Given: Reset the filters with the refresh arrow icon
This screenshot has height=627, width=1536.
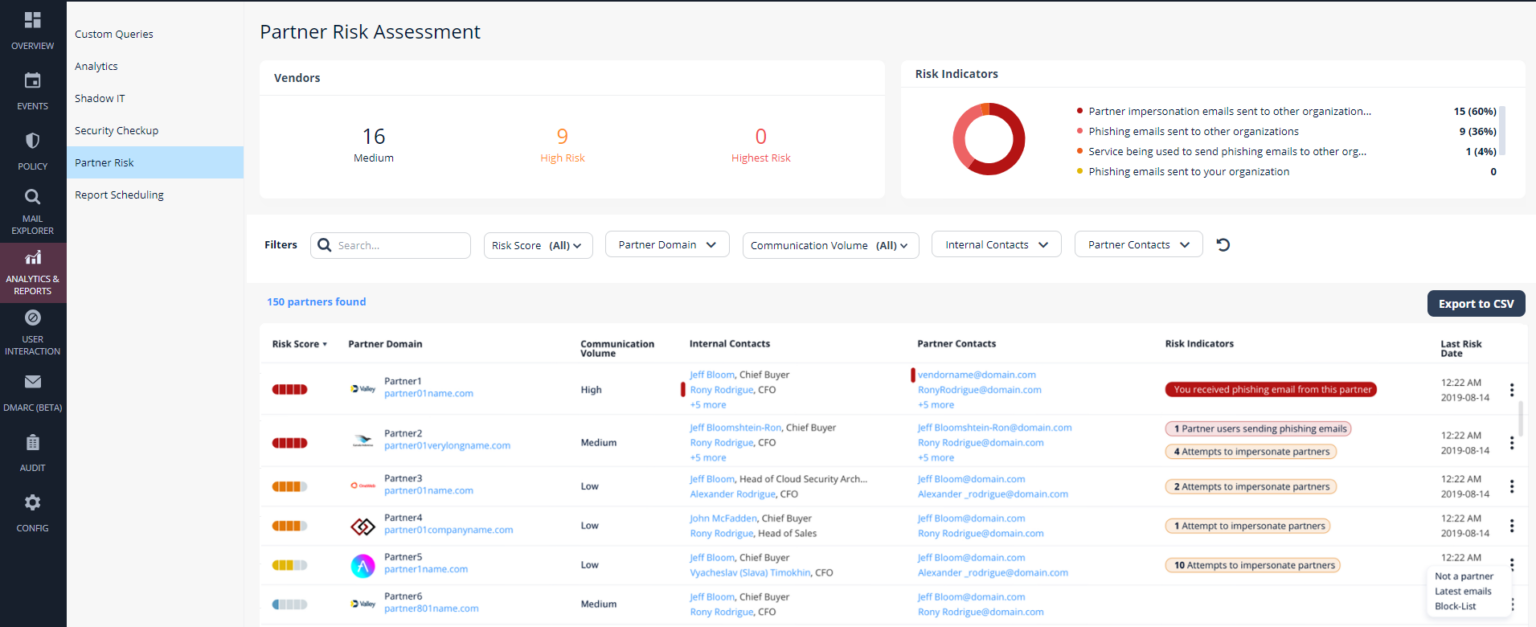Looking at the screenshot, I should (x=1222, y=243).
